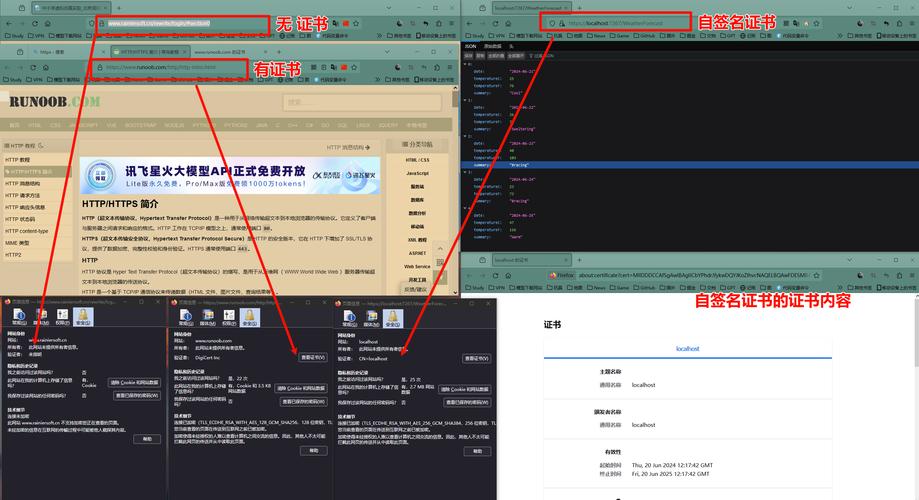Open HTML / CSS in runoob 分类导航

tap(417, 160)
